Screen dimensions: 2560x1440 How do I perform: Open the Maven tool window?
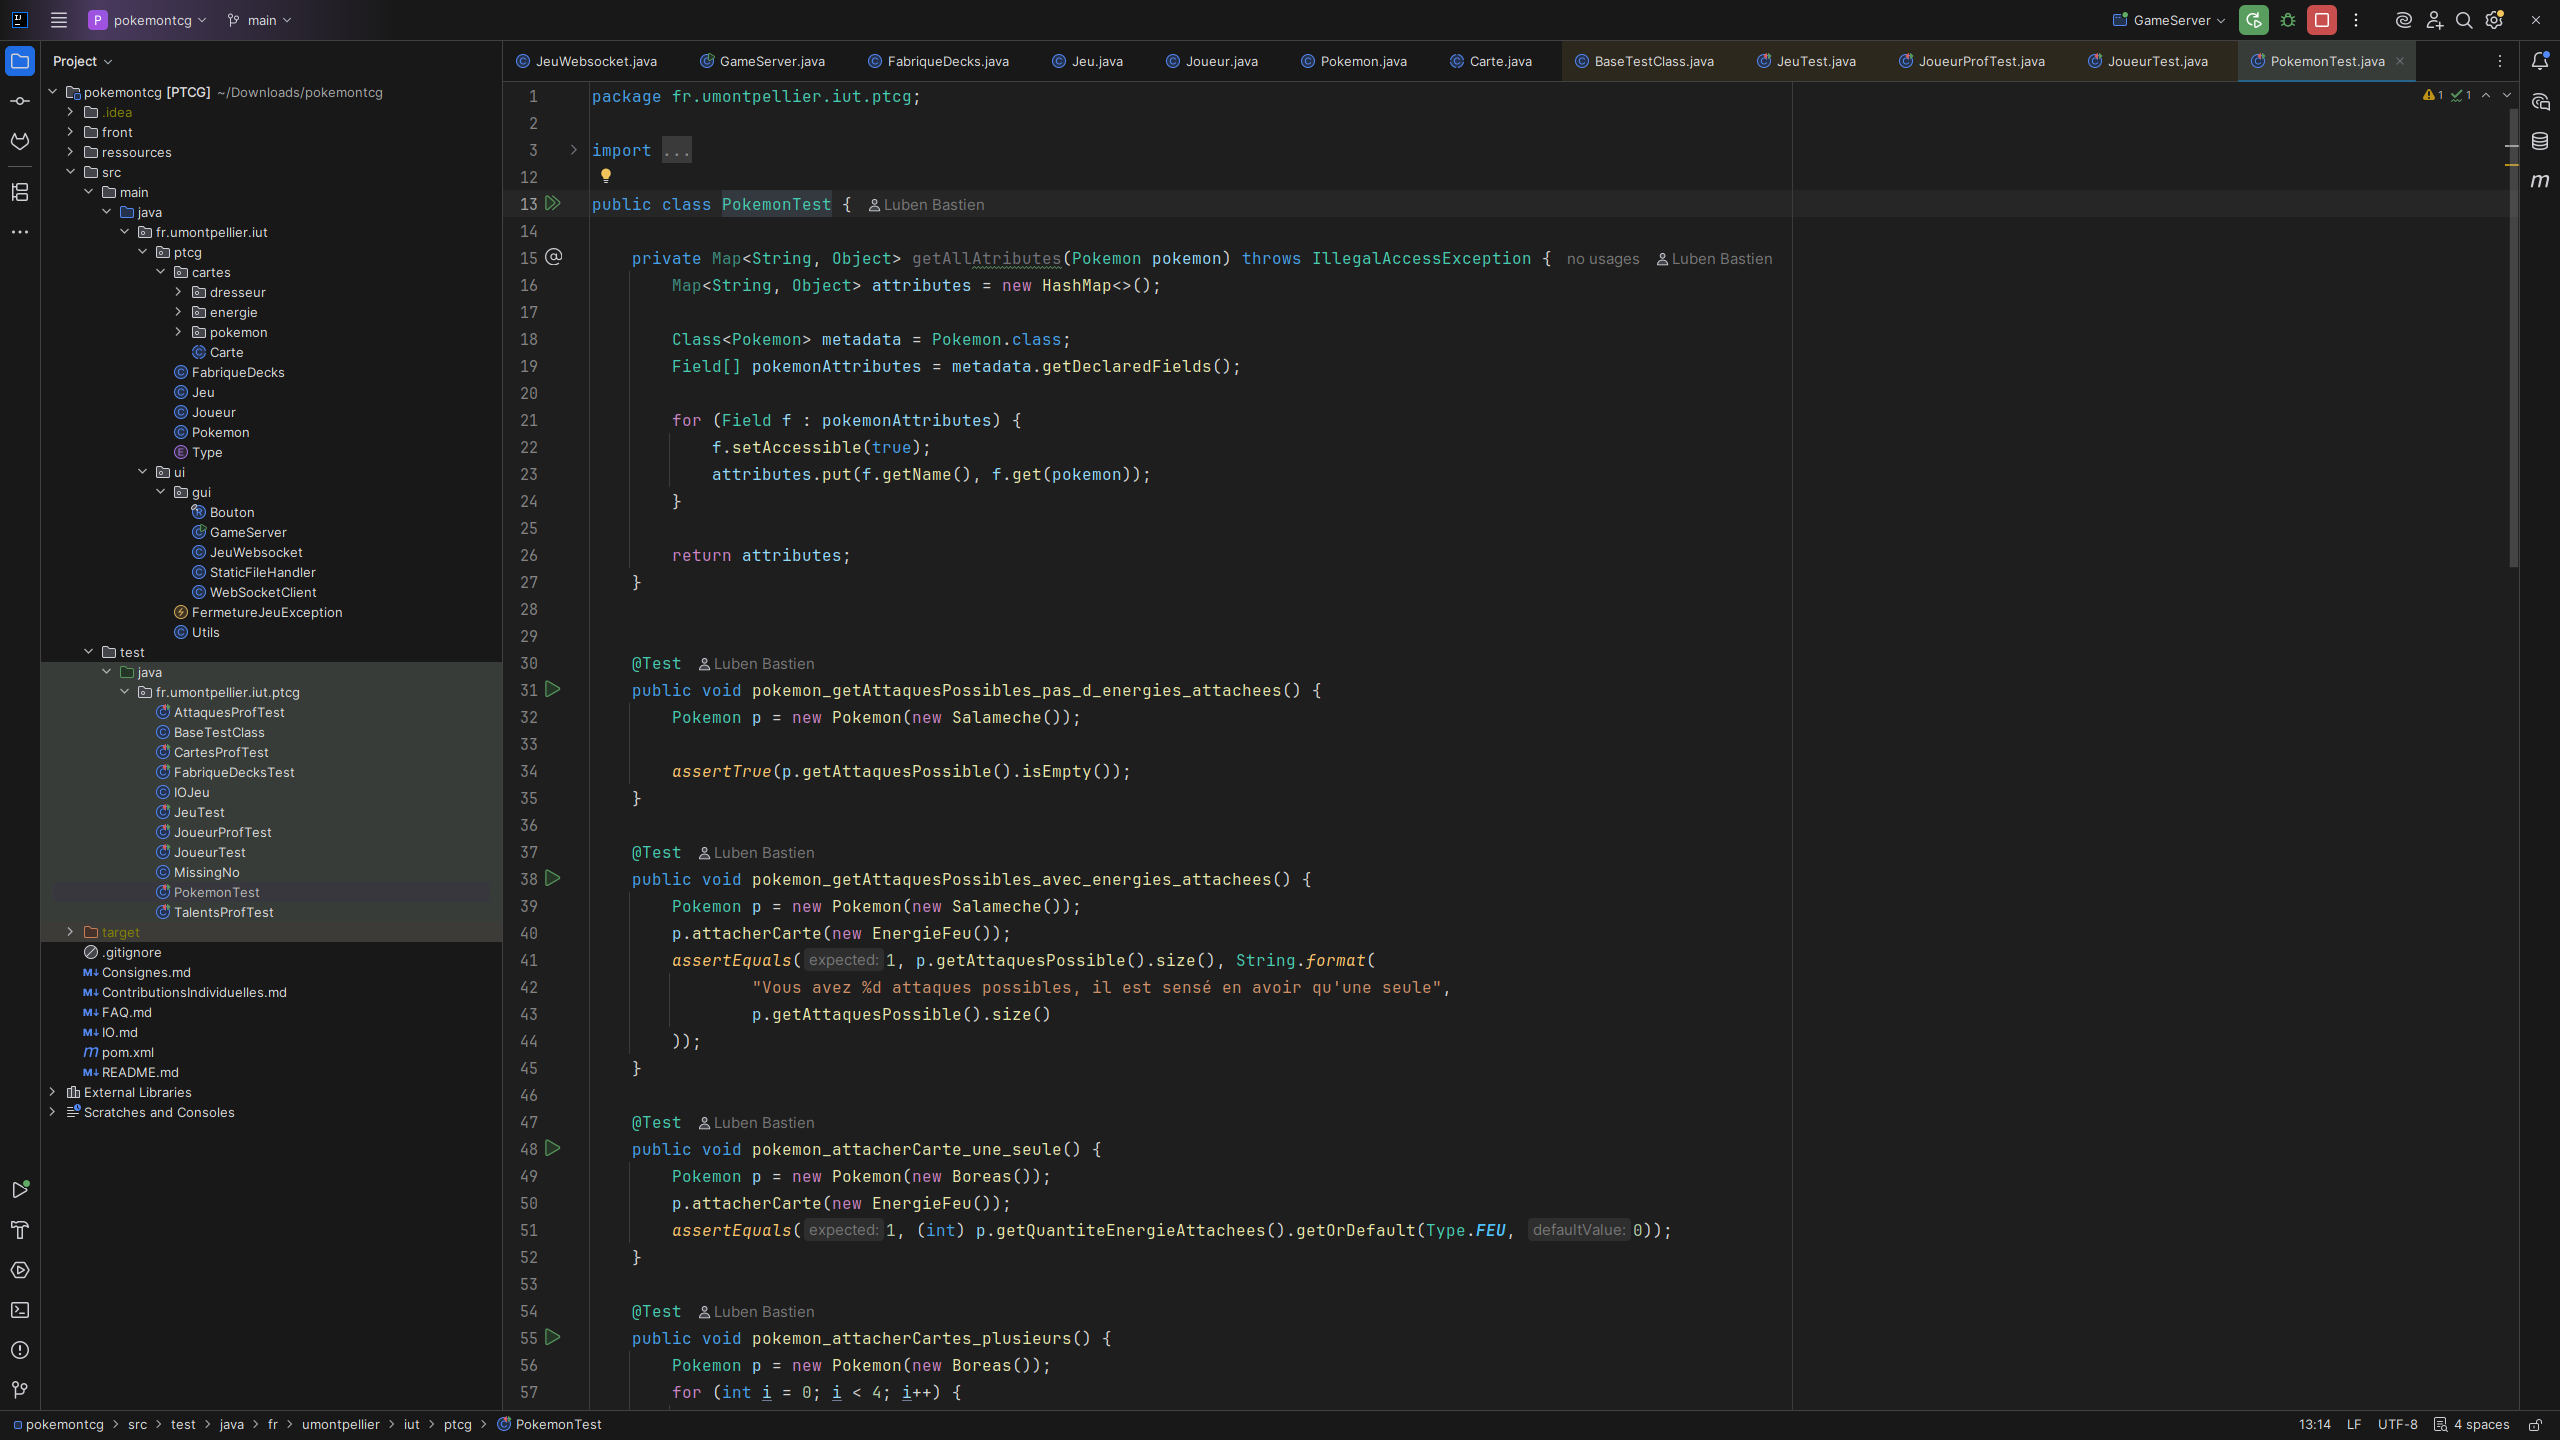(x=2540, y=181)
